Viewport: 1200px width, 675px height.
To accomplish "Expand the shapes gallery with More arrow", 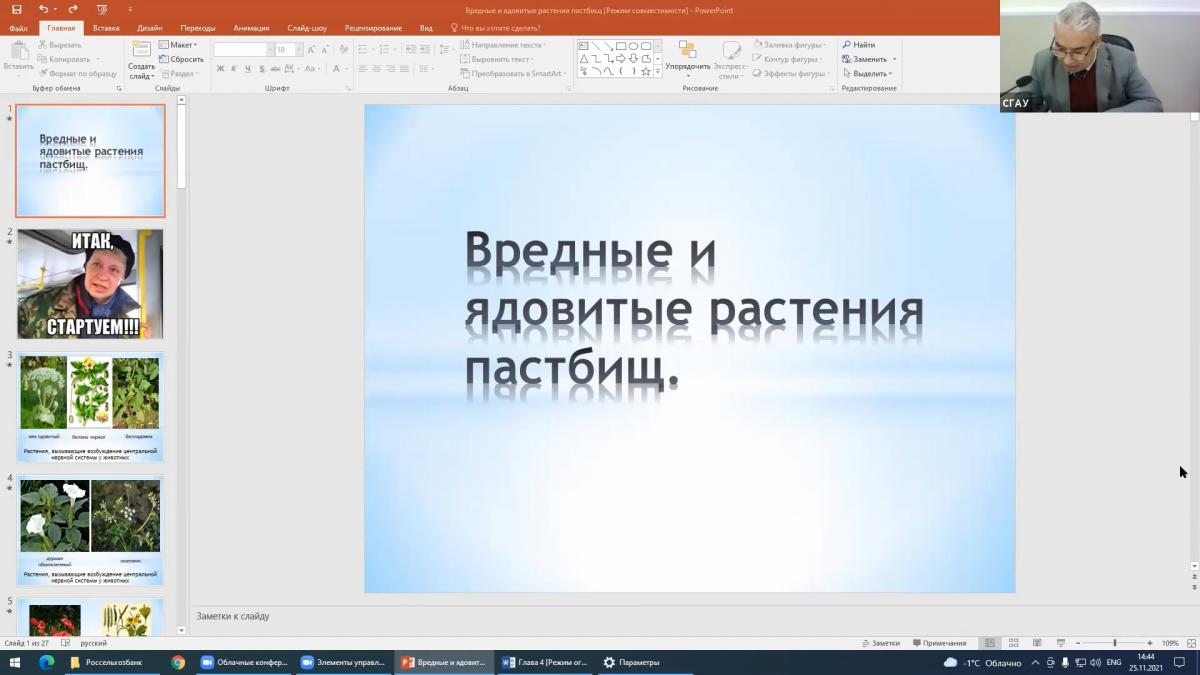I will point(657,72).
